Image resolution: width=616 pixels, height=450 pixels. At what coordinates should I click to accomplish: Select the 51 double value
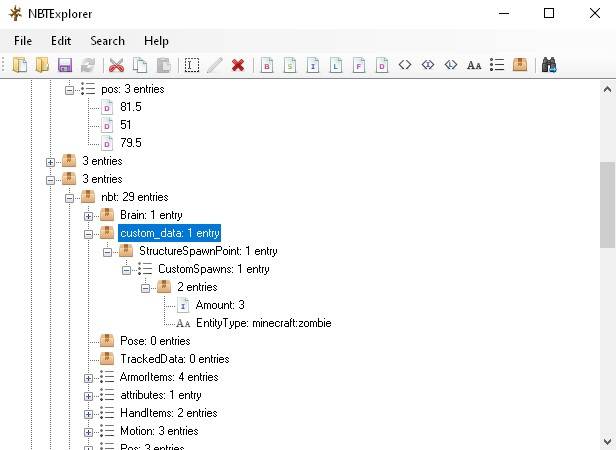tap(125, 125)
